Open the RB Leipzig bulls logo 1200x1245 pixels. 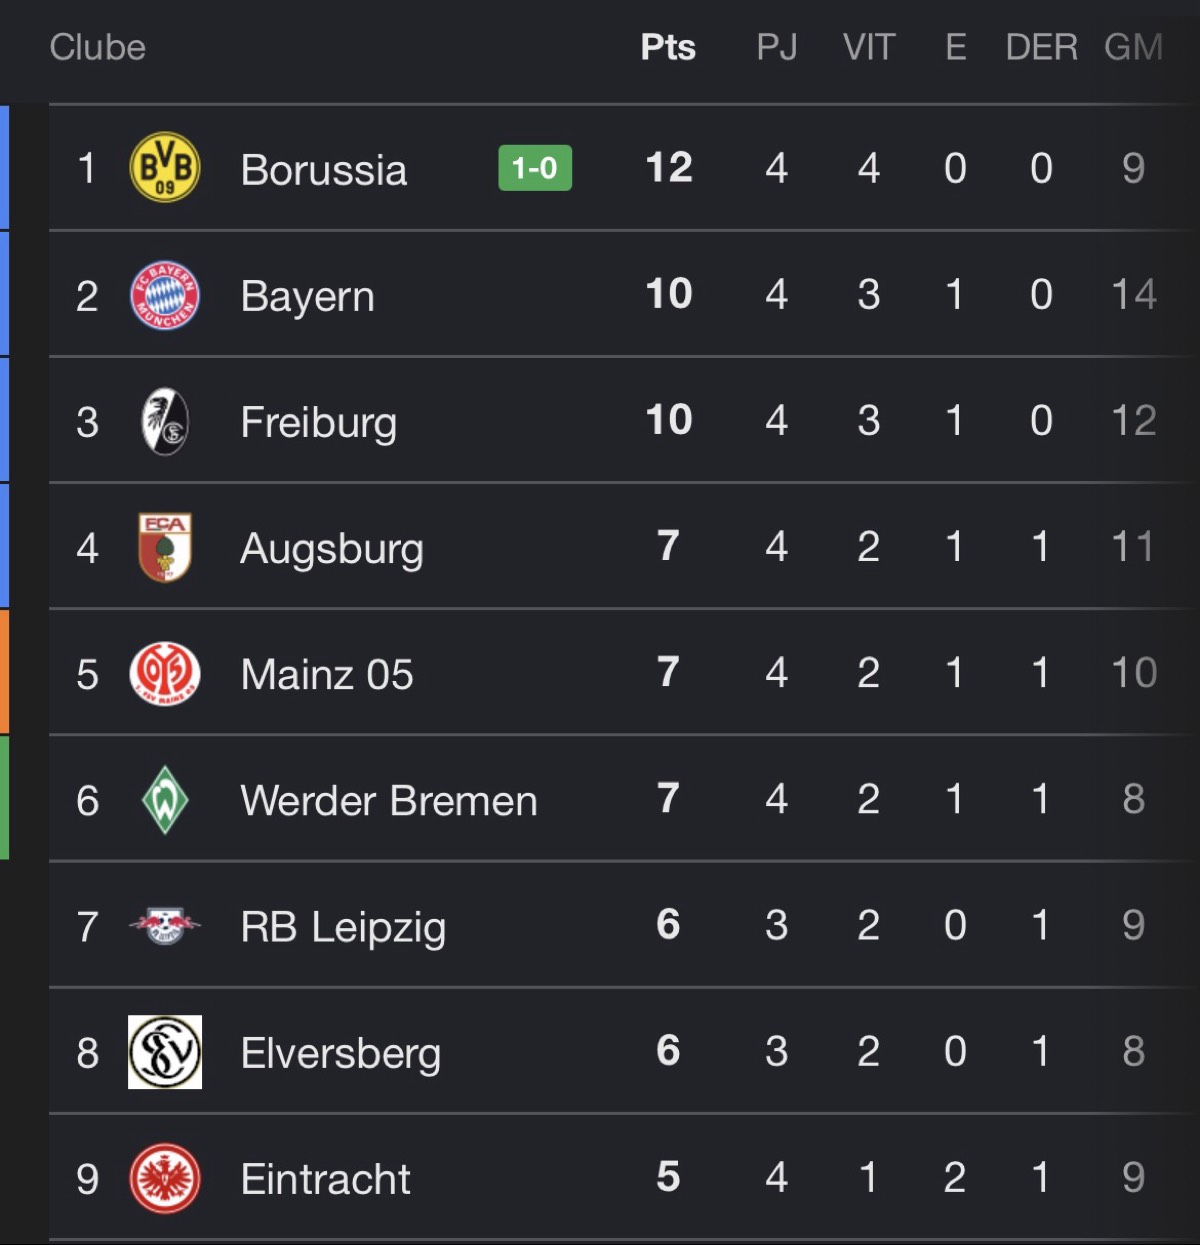(x=165, y=925)
